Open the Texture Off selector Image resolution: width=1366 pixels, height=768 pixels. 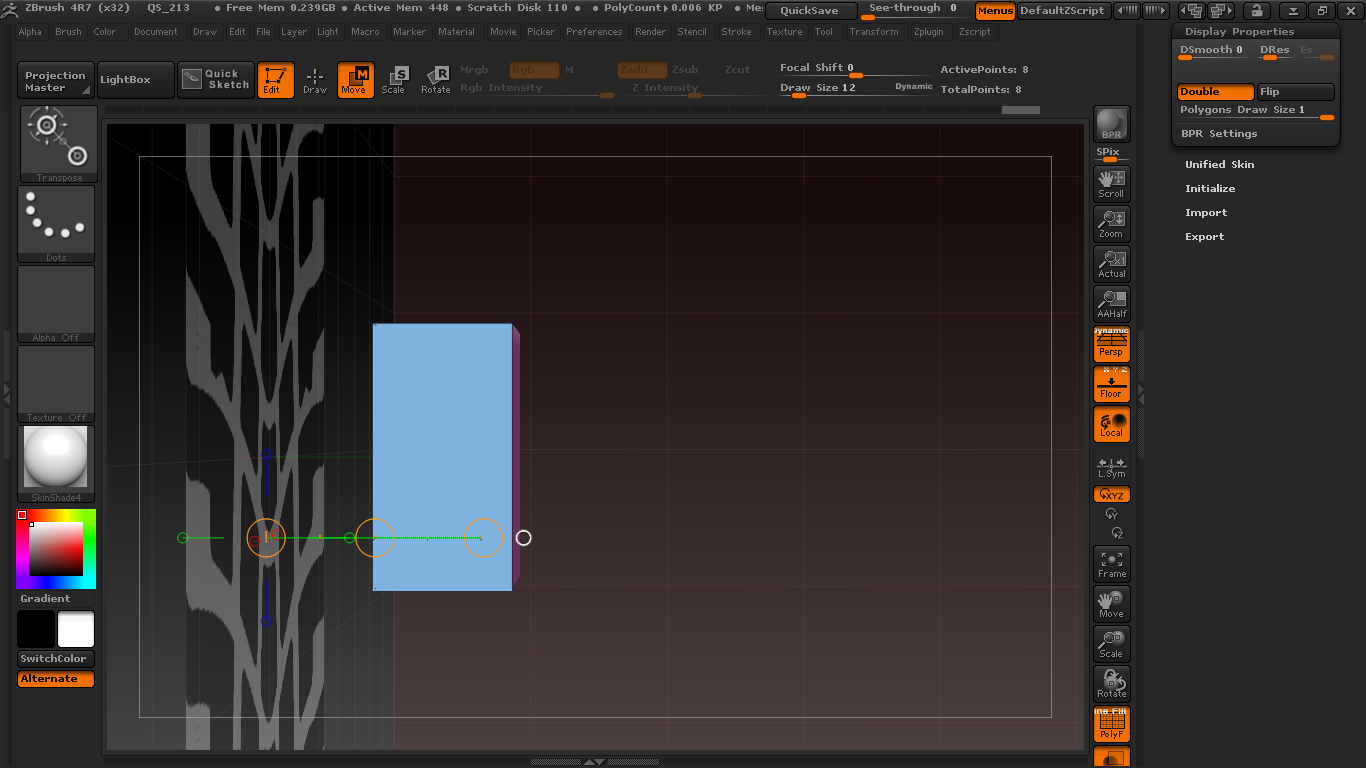57,384
